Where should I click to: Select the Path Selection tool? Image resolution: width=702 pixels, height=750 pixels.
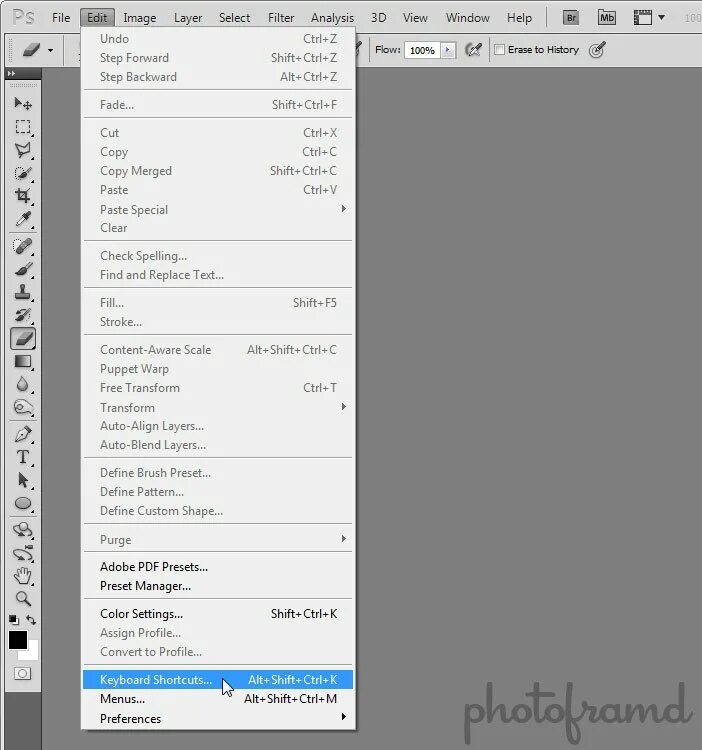pos(22,480)
